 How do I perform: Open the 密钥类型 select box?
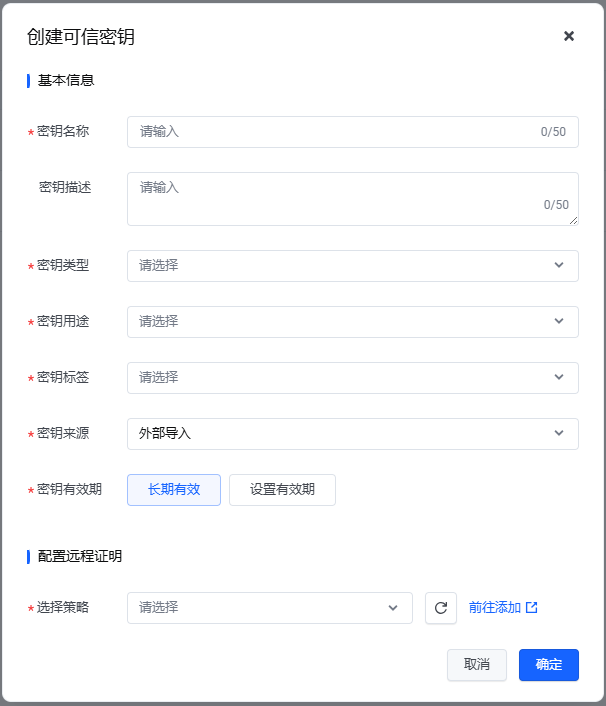340,266
